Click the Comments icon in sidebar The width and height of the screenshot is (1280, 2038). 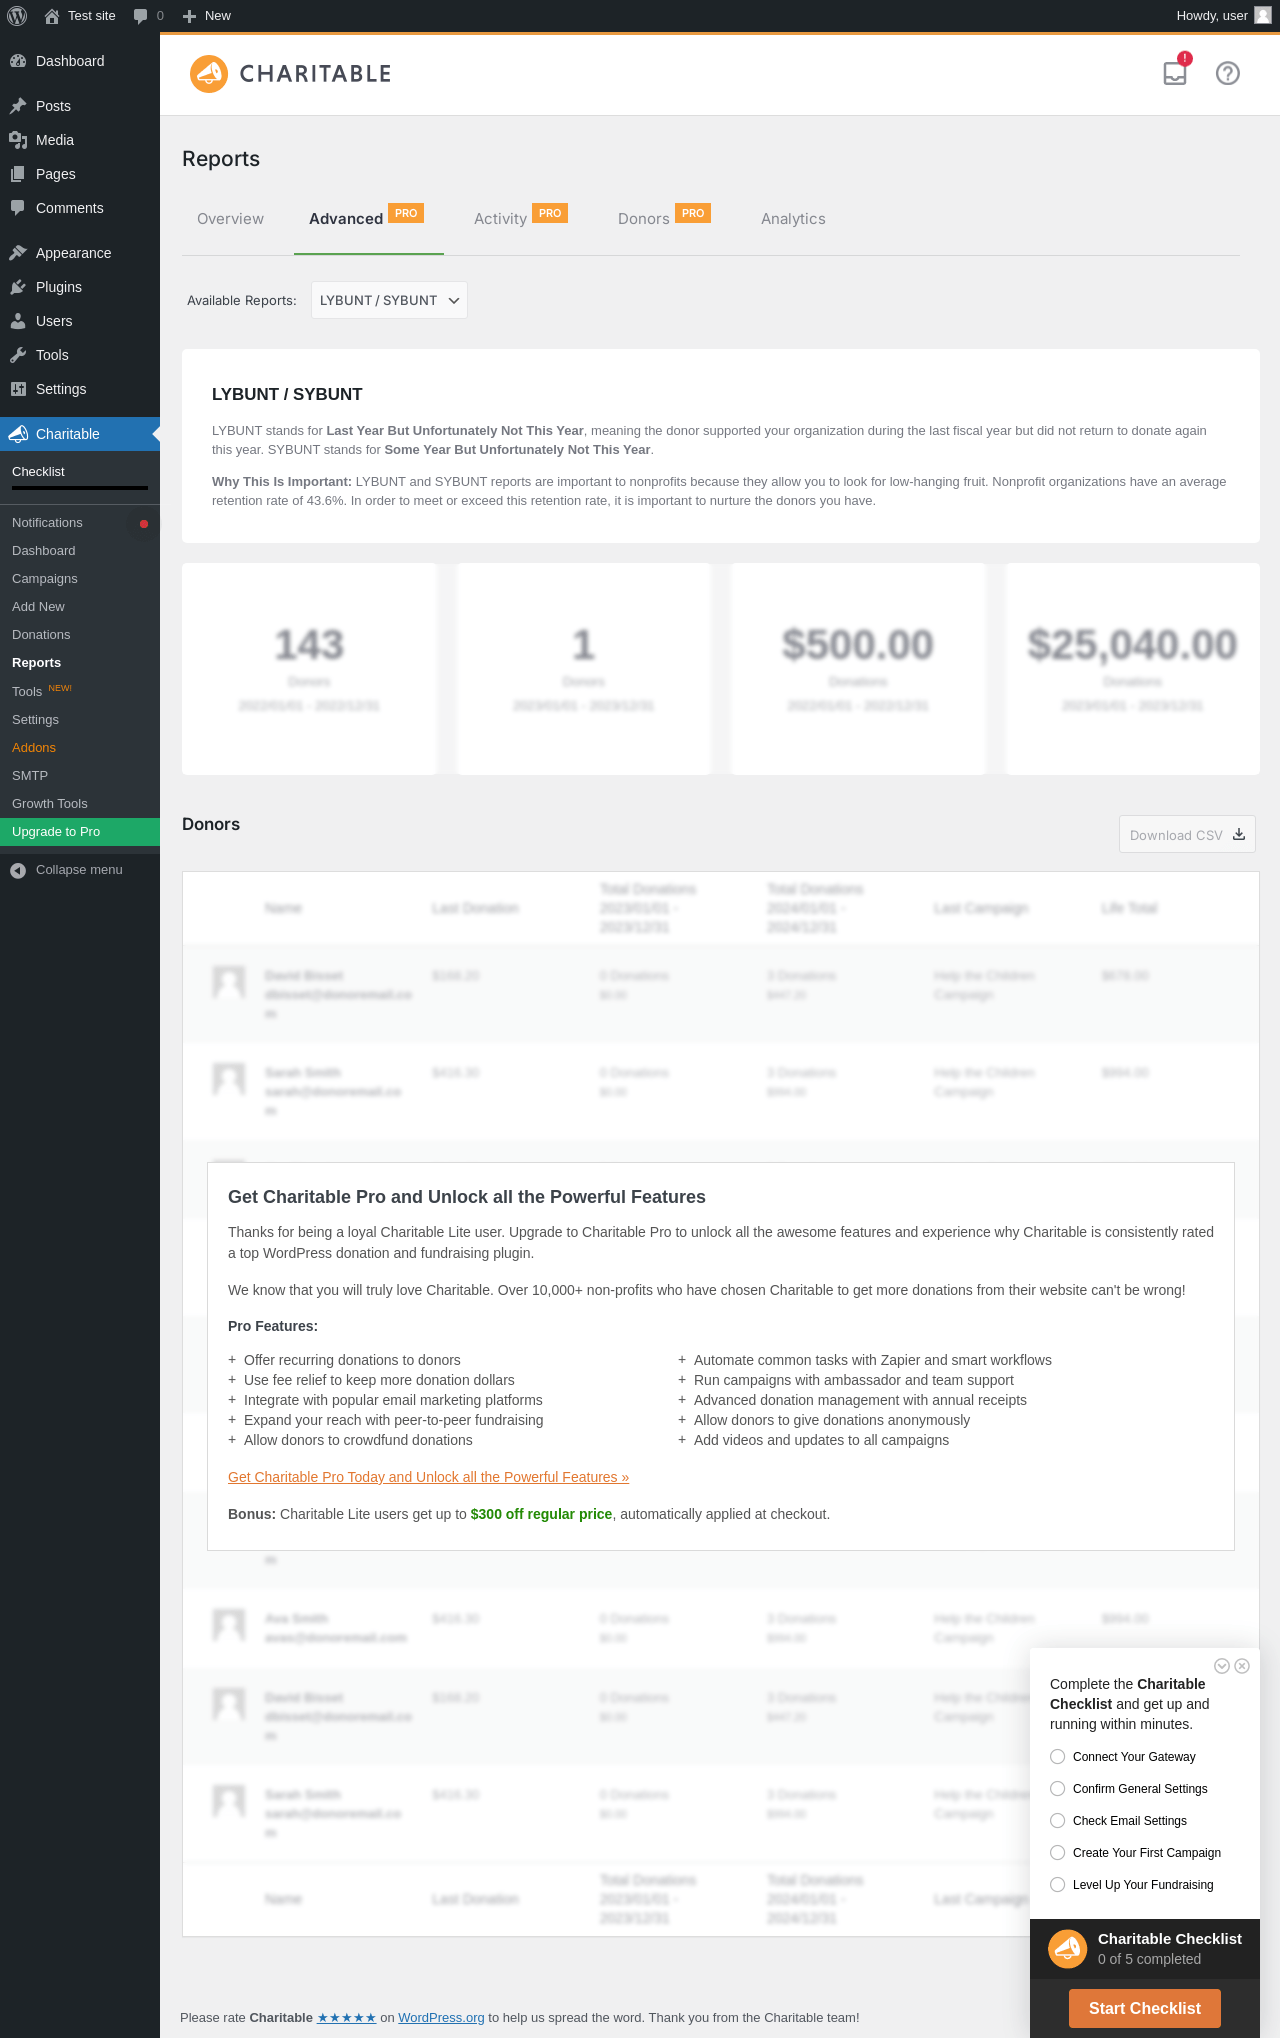(18, 208)
